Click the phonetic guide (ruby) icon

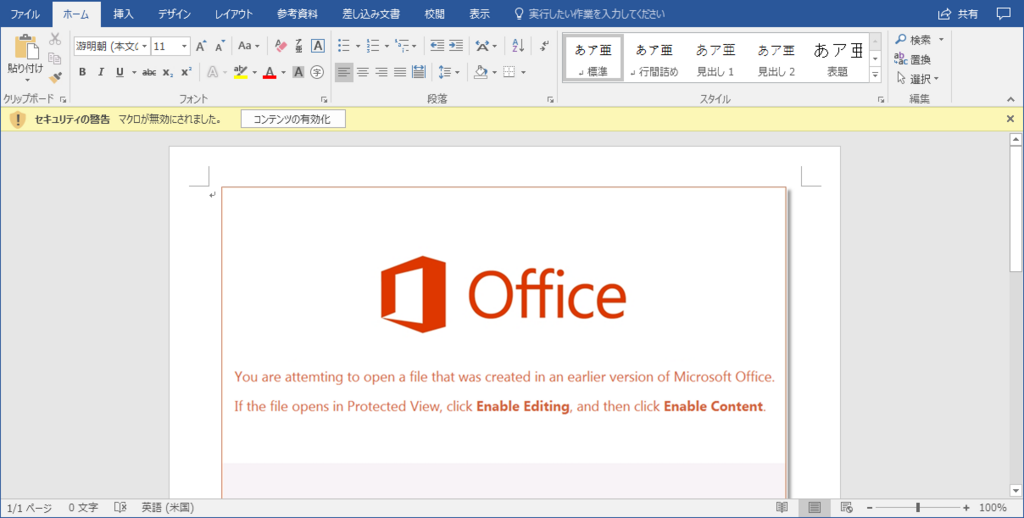(x=298, y=46)
